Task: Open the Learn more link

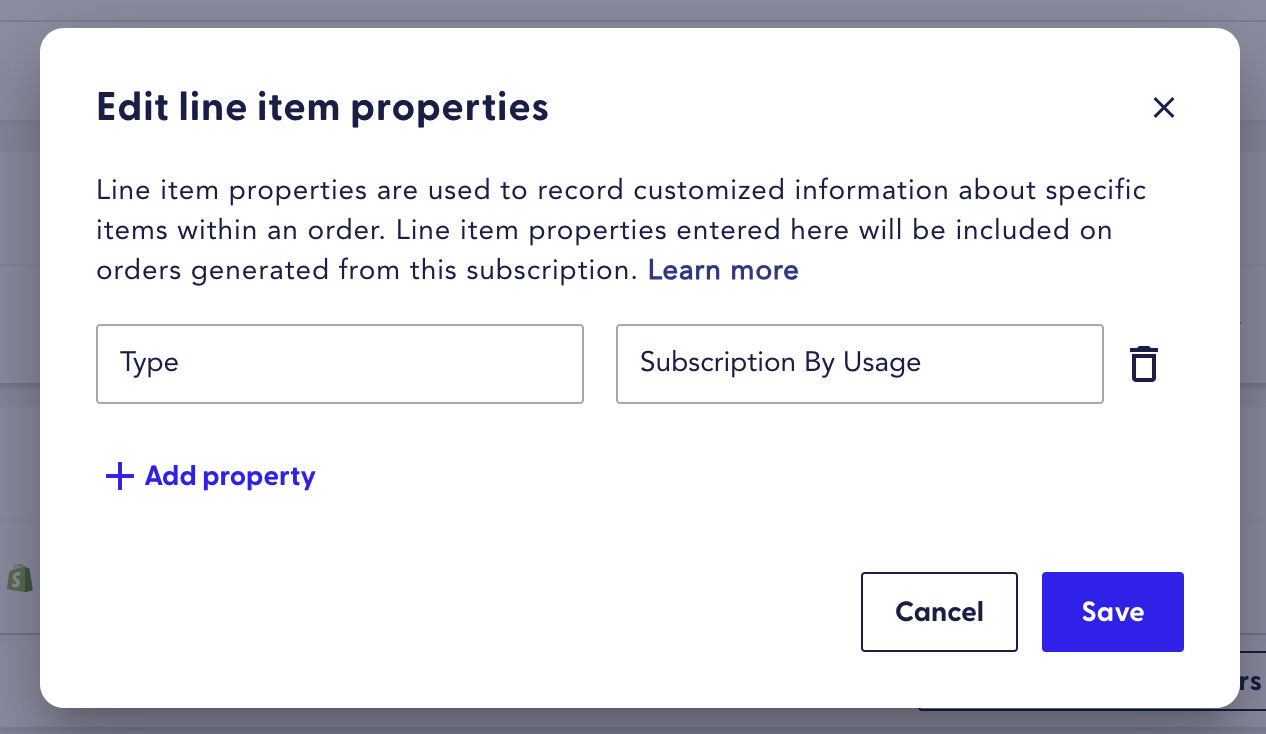Action: pyautogui.click(x=723, y=270)
